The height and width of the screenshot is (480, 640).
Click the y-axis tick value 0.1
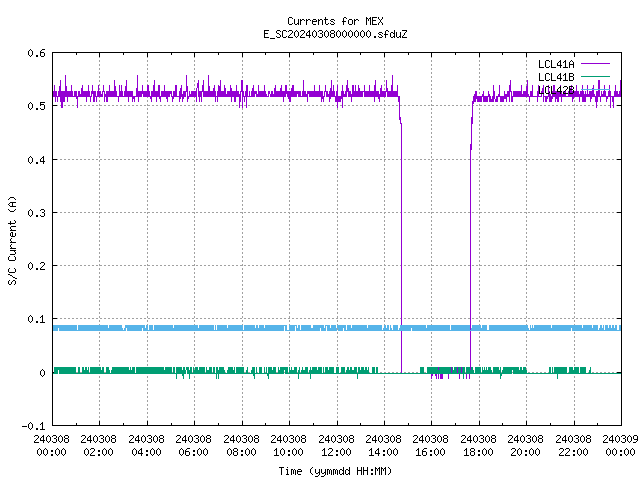(36, 319)
